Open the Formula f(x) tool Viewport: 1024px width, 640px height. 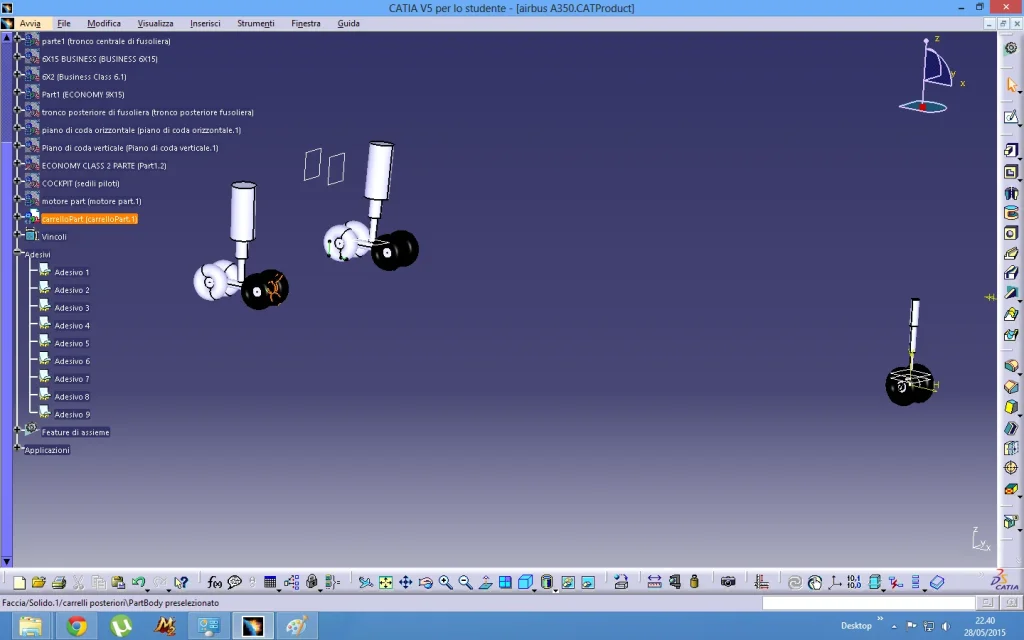click(215, 582)
